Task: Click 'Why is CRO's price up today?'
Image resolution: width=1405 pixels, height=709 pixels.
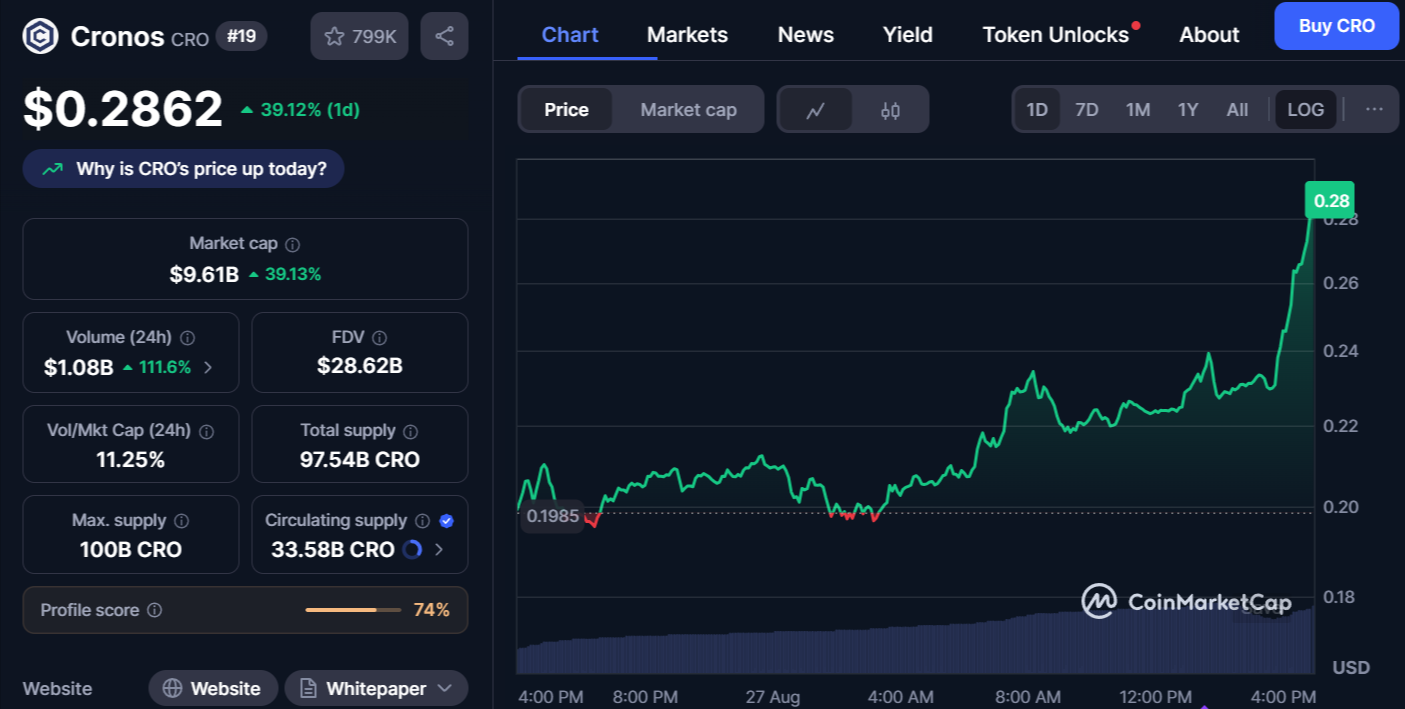Action: [183, 169]
